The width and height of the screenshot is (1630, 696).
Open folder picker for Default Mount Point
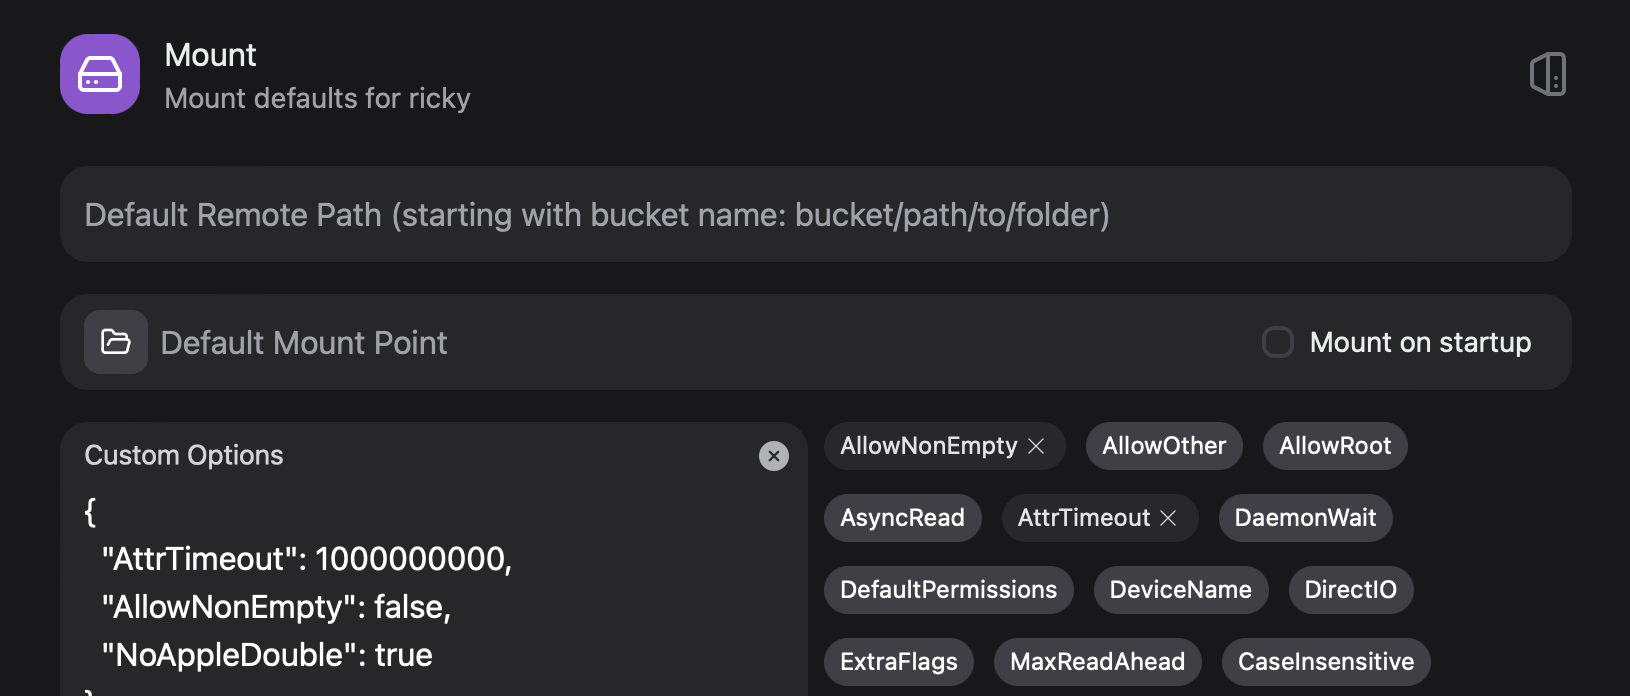point(116,342)
